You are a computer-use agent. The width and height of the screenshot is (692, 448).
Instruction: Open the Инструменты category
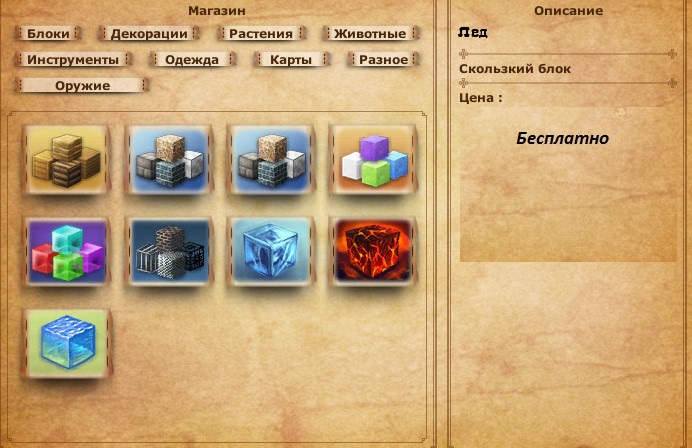coord(73,60)
